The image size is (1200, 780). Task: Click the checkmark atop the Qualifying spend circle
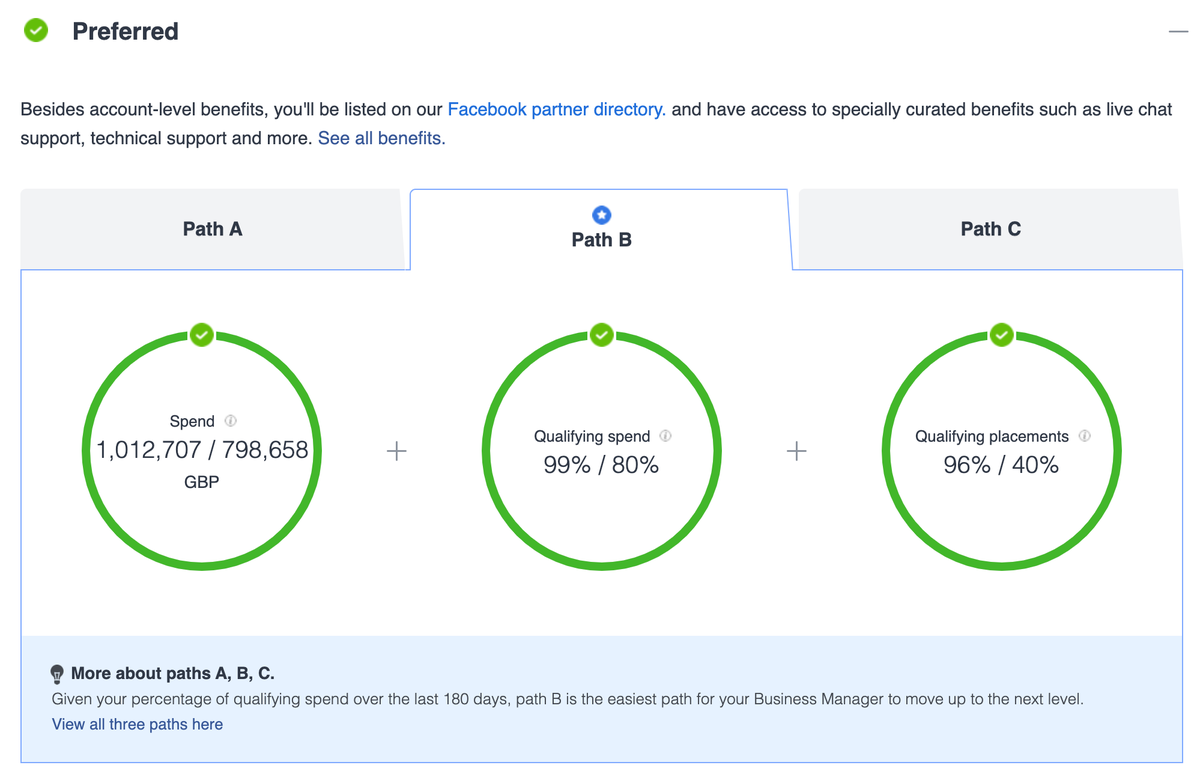pyautogui.click(x=601, y=334)
